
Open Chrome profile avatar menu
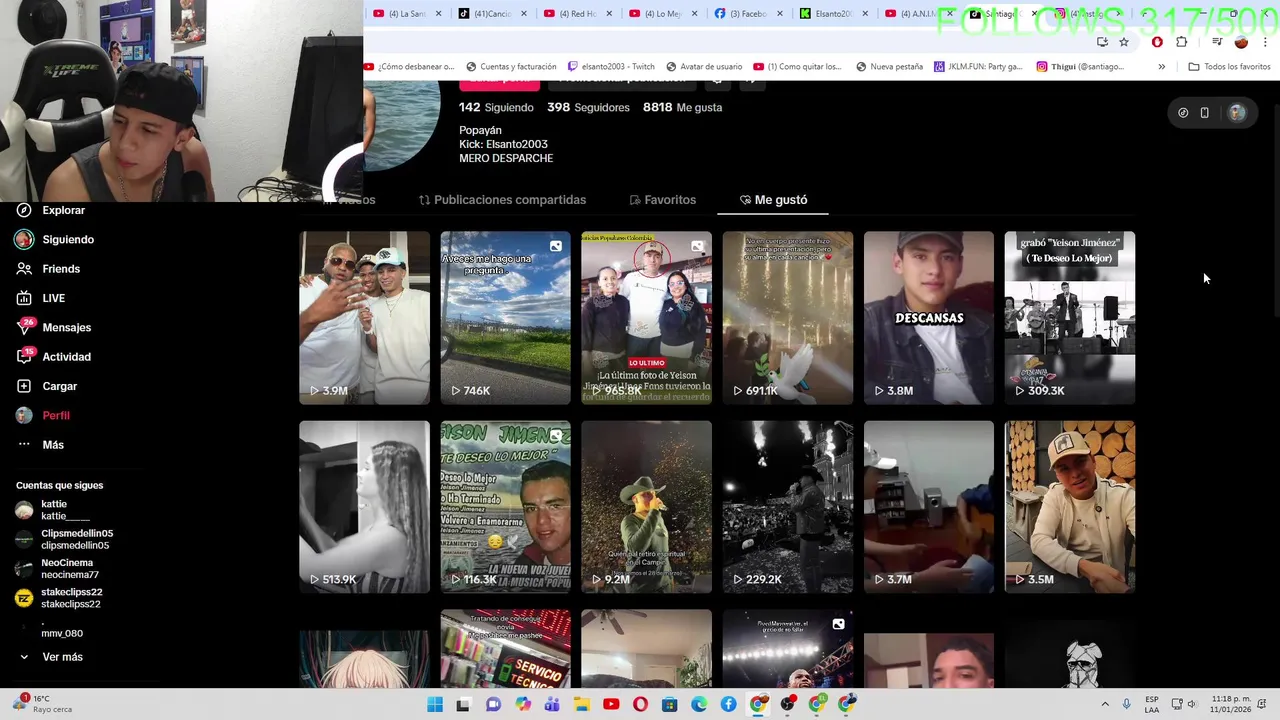click(x=1241, y=42)
